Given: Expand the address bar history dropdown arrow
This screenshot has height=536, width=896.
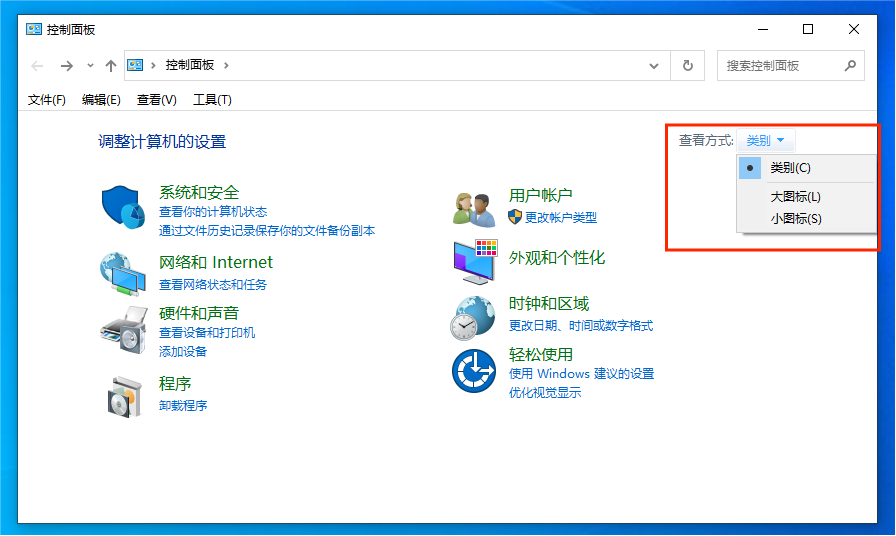Looking at the screenshot, I should [x=654, y=66].
